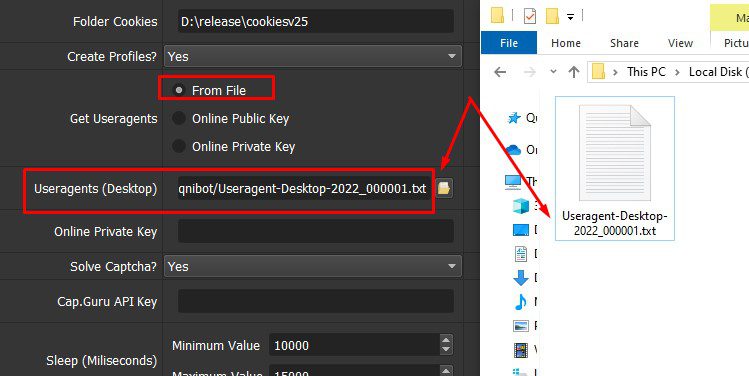Image resolution: width=749 pixels, height=376 pixels.
Task: Click the OneDrive cloud icon in sidebar
Action: pos(513,150)
